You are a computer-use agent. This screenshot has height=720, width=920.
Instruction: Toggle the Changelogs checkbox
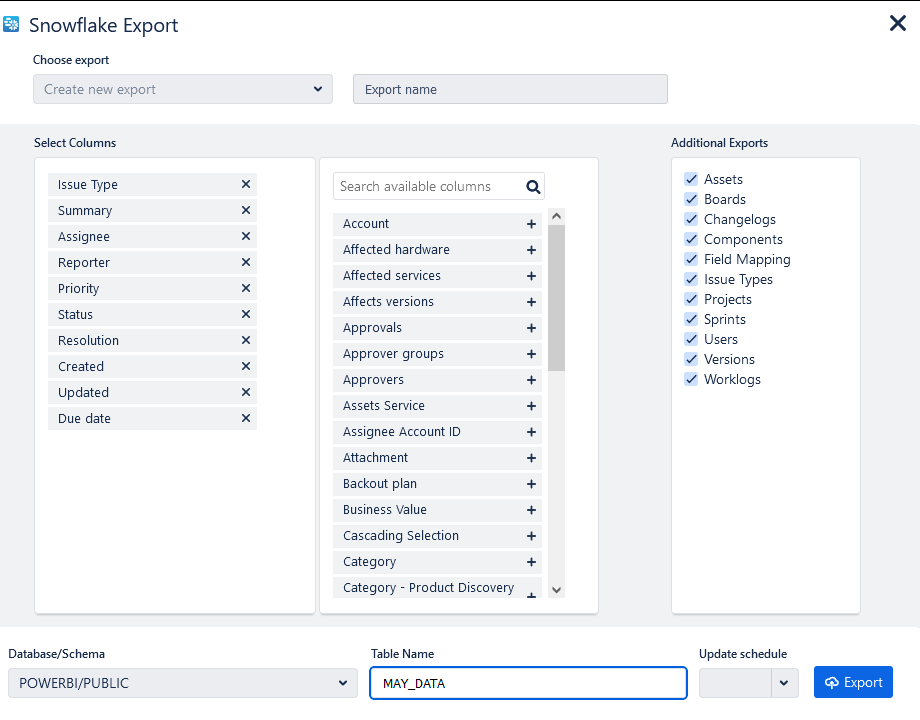click(691, 219)
